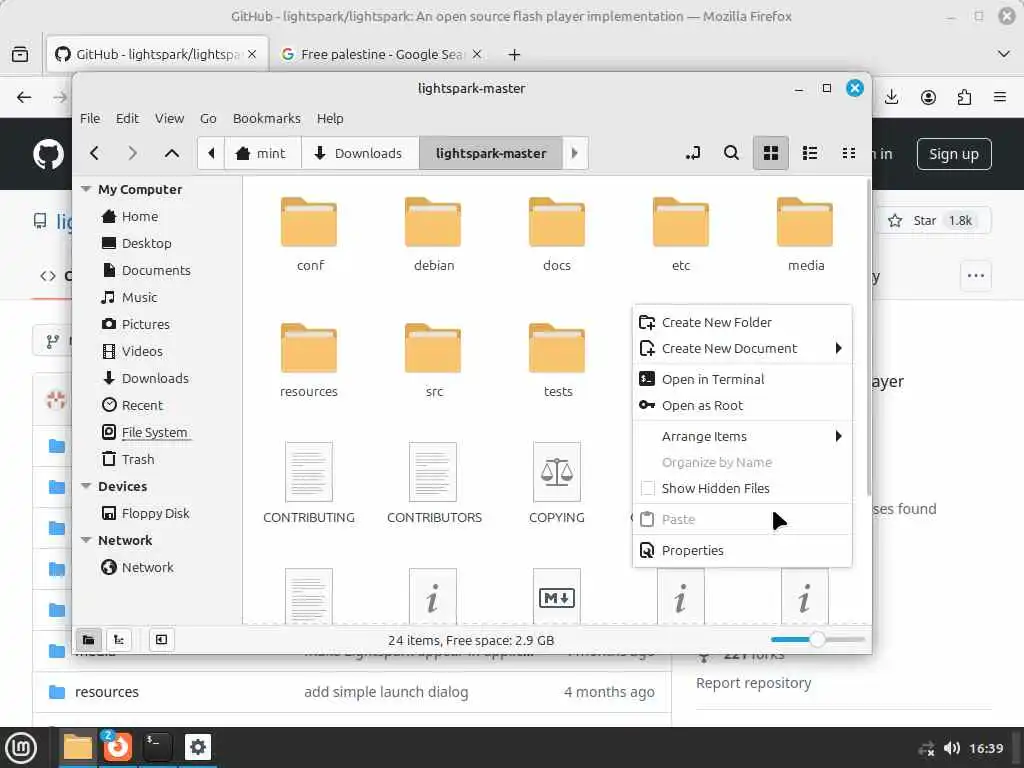This screenshot has width=1024, height=768.
Task: Switch to list view
Action: [810, 153]
